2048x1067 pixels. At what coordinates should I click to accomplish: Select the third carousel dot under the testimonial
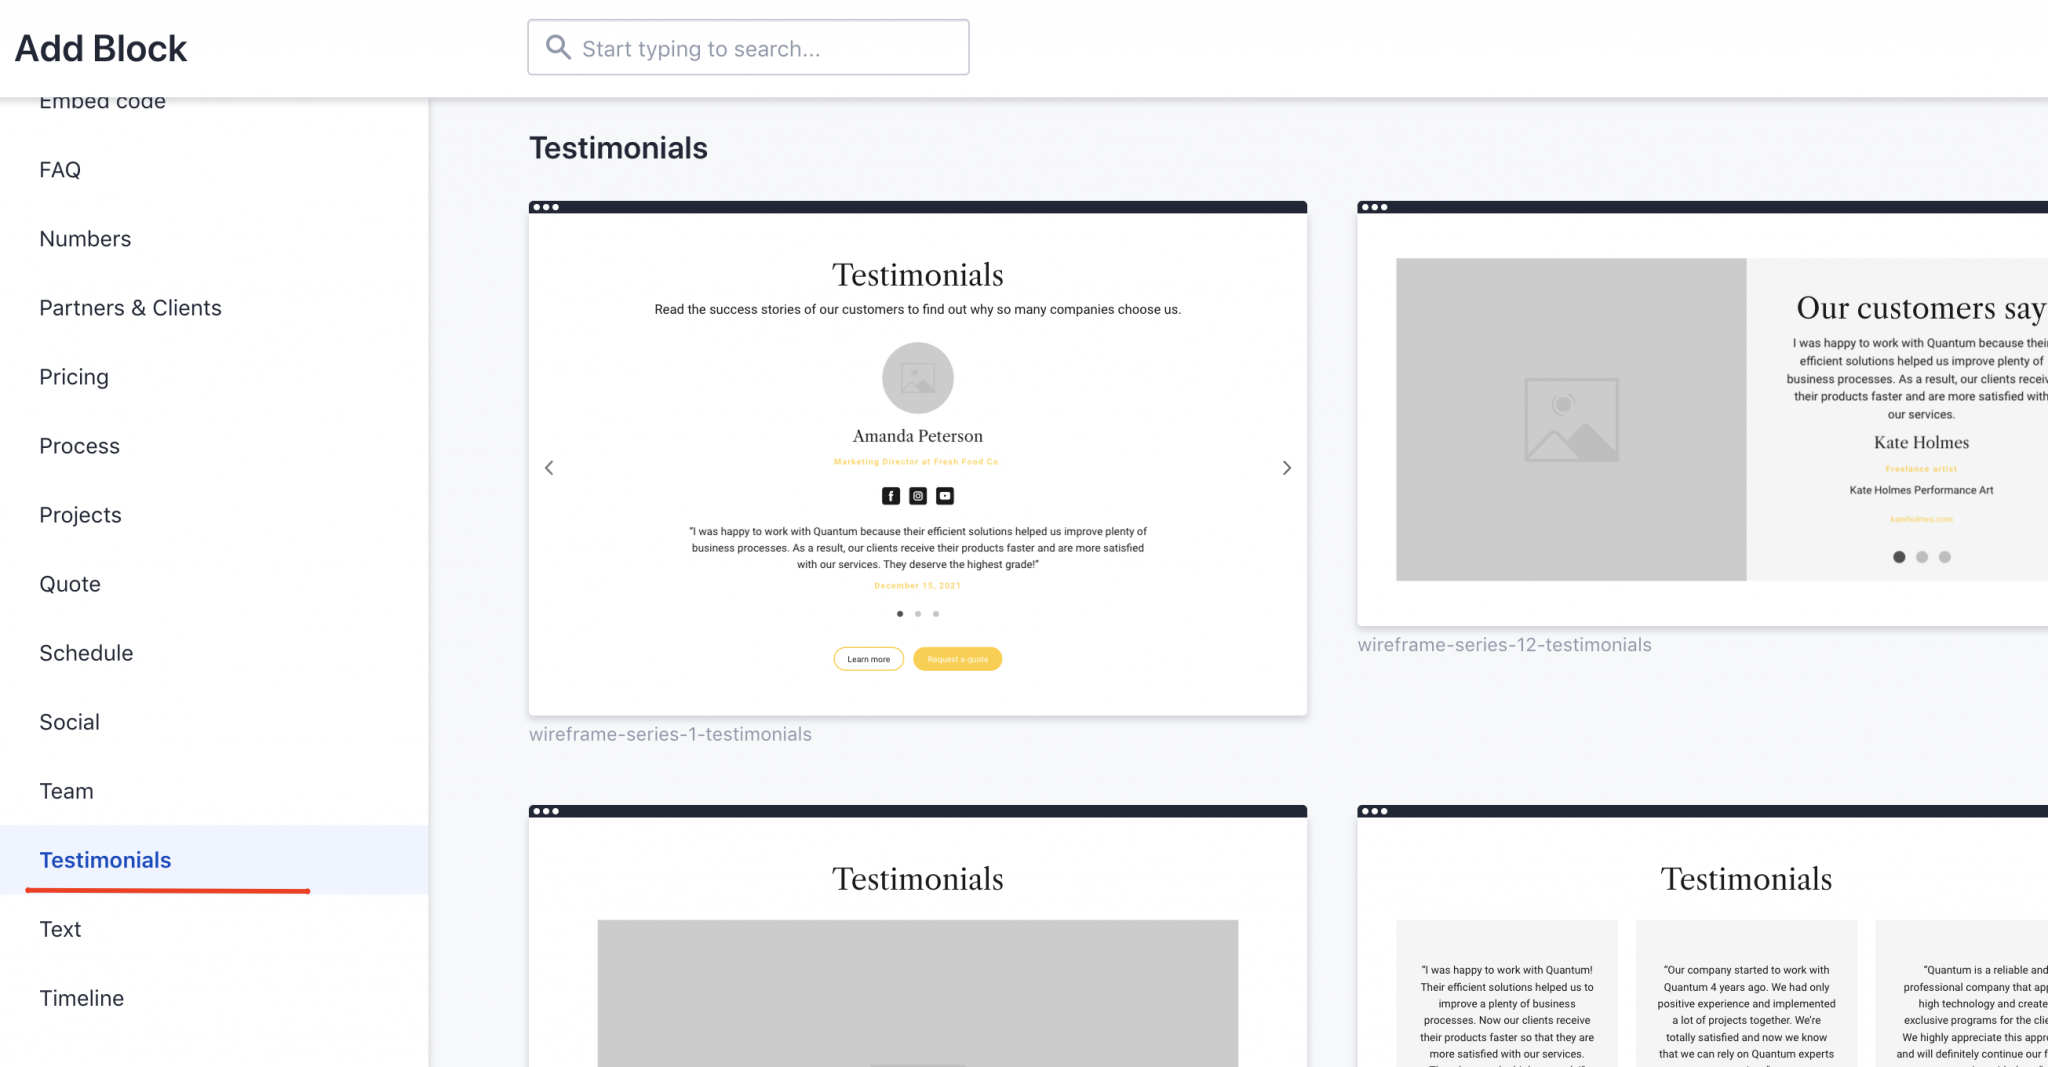(935, 614)
